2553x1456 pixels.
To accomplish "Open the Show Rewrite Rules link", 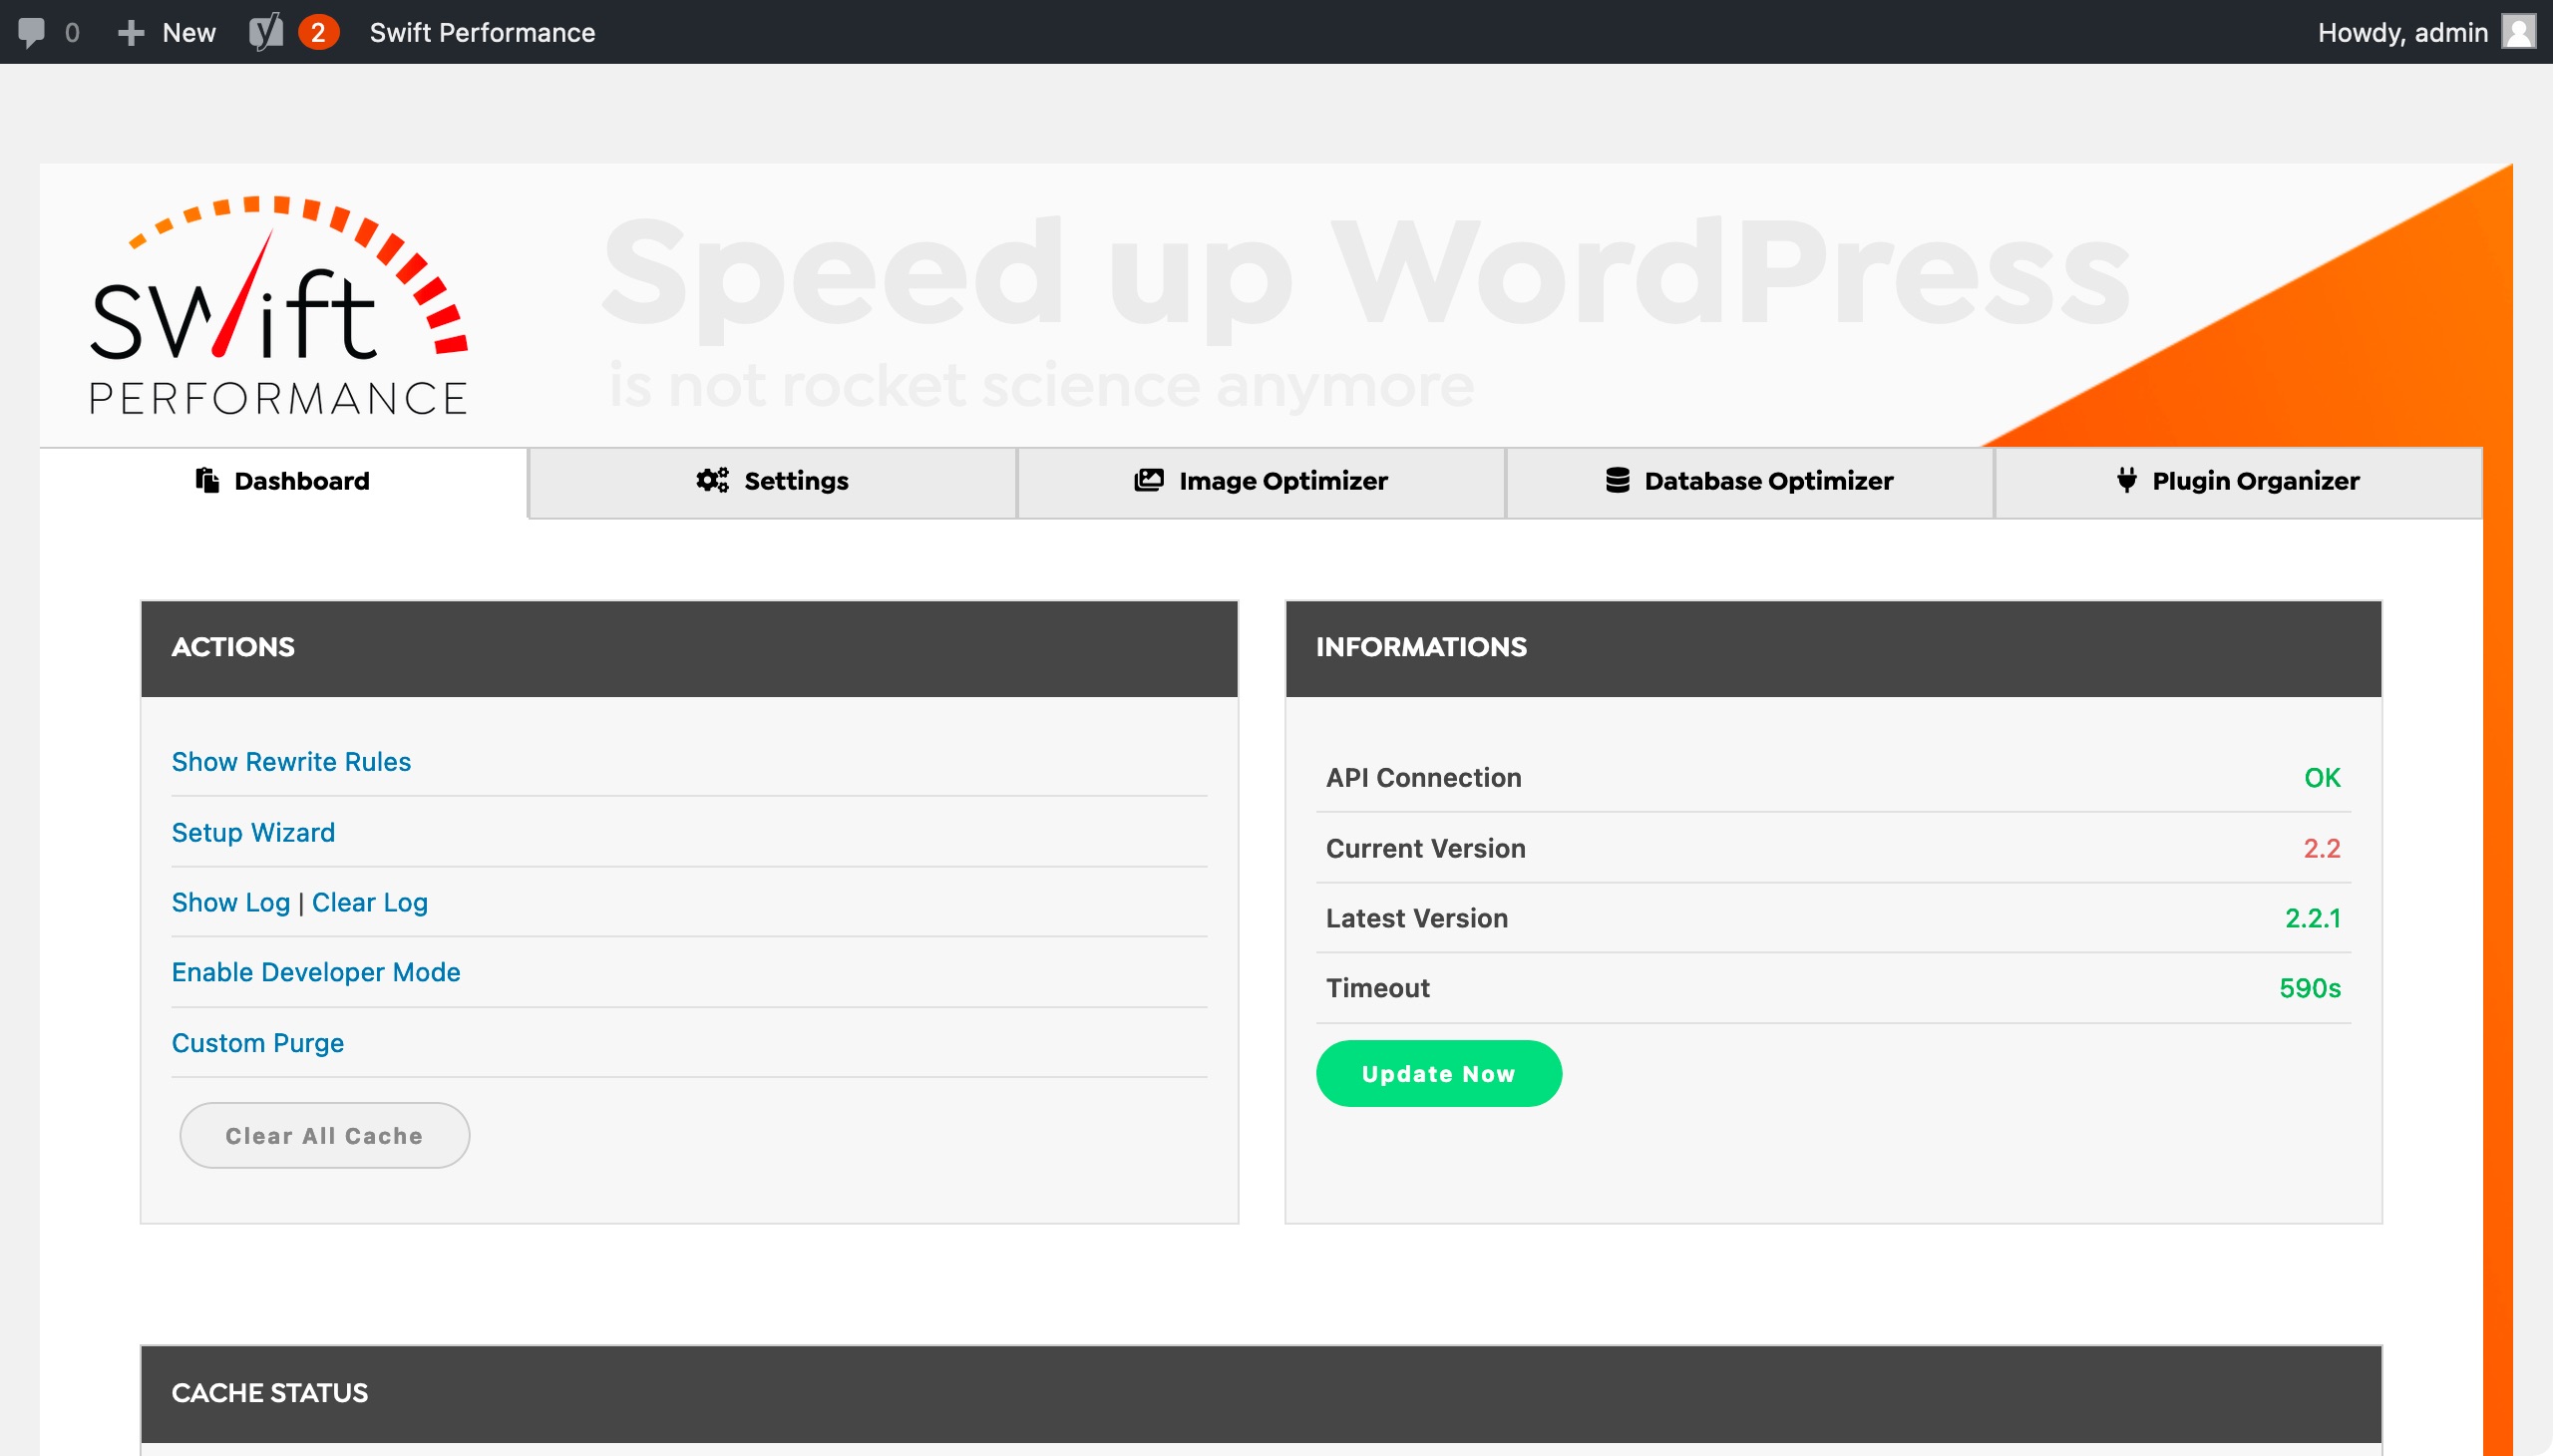I will click(x=291, y=762).
